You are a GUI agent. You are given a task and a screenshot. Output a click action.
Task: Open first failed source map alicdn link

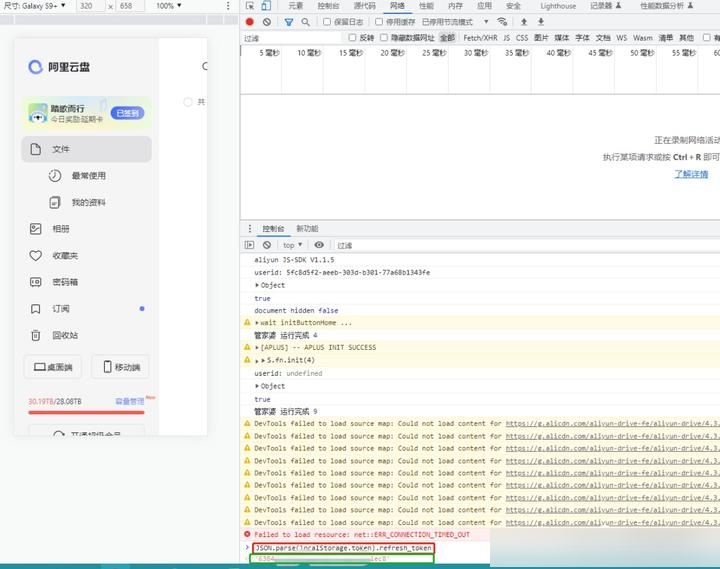[613, 424]
